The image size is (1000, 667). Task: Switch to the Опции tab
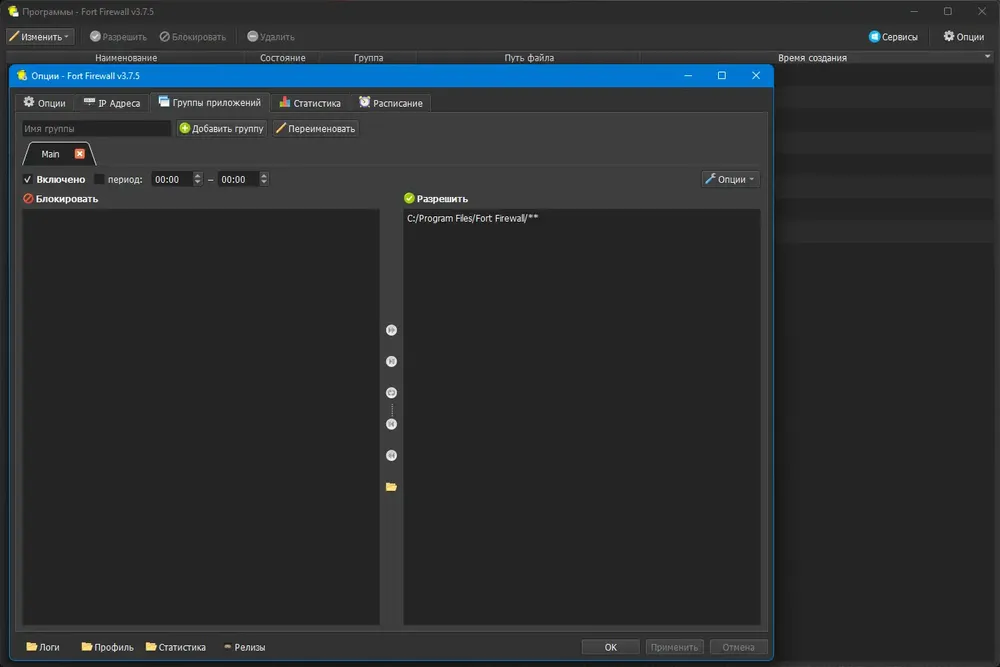point(45,103)
